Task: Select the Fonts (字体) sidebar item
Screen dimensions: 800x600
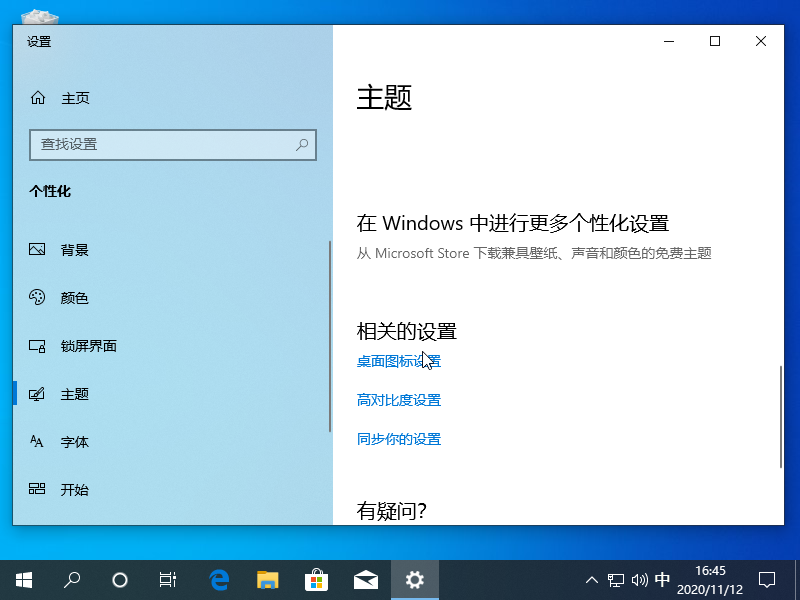Action: point(74,442)
